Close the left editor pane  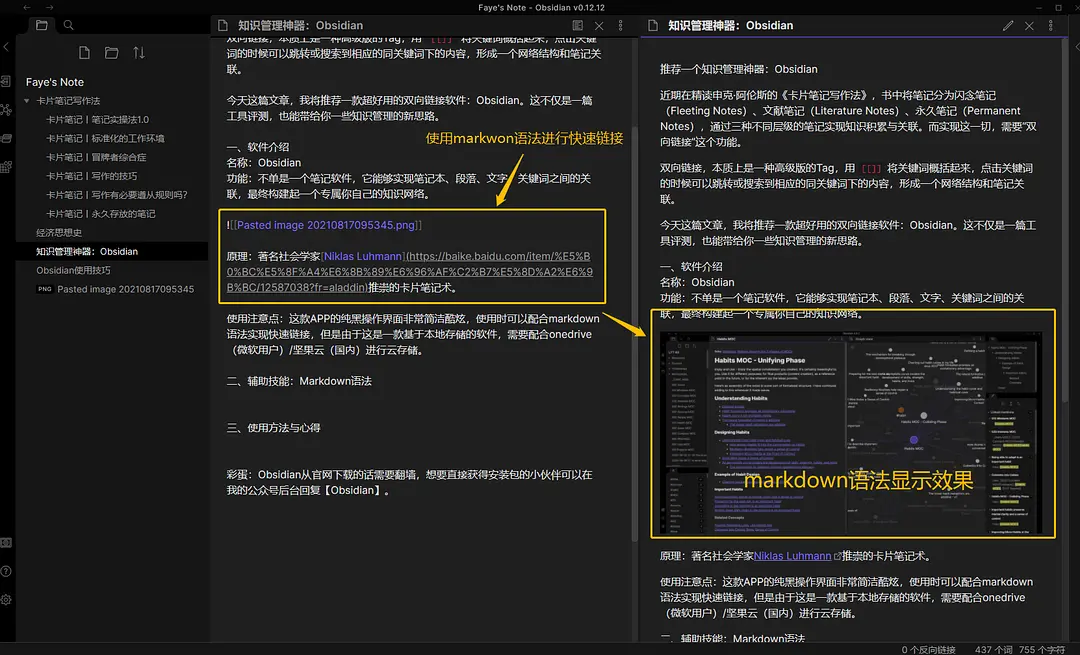click(x=599, y=25)
